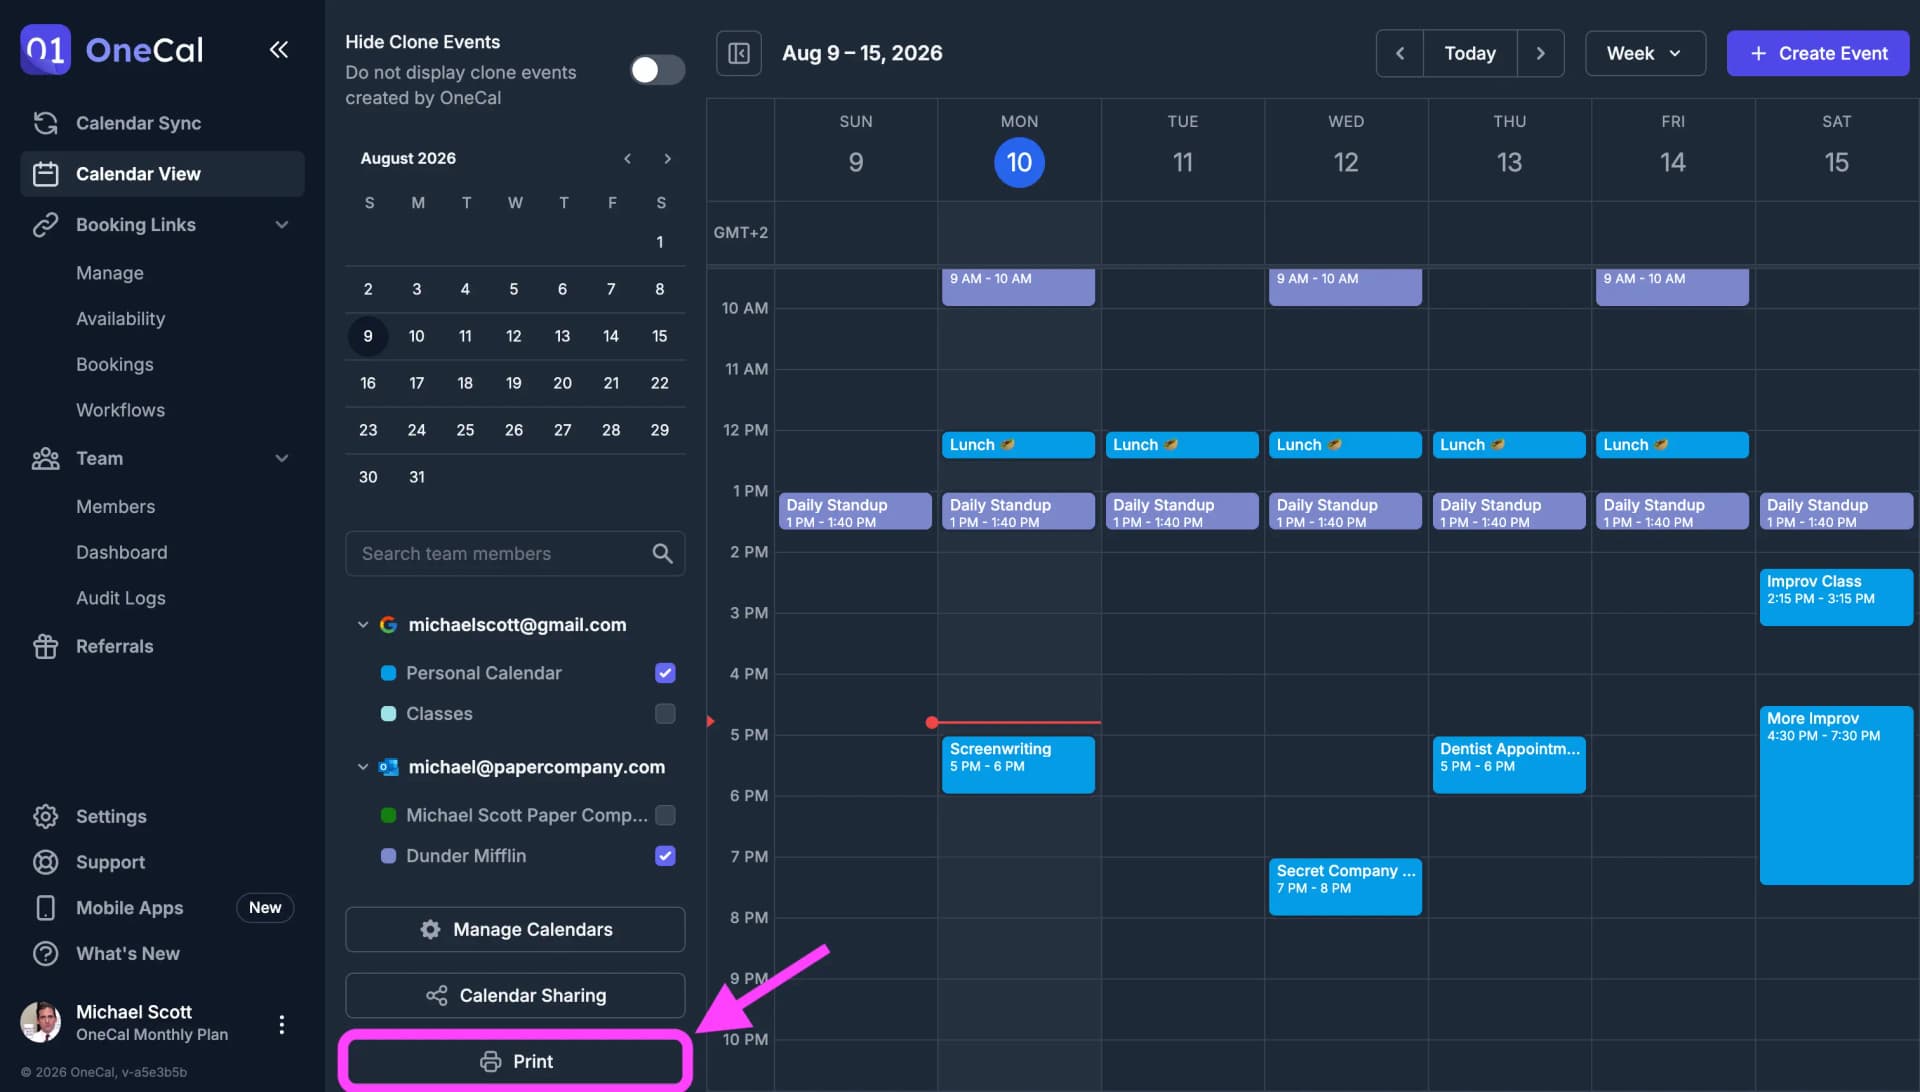Uncheck the Personal Calendar checkbox
The width and height of the screenshot is (1920, 1092).
tap(665, 673)
